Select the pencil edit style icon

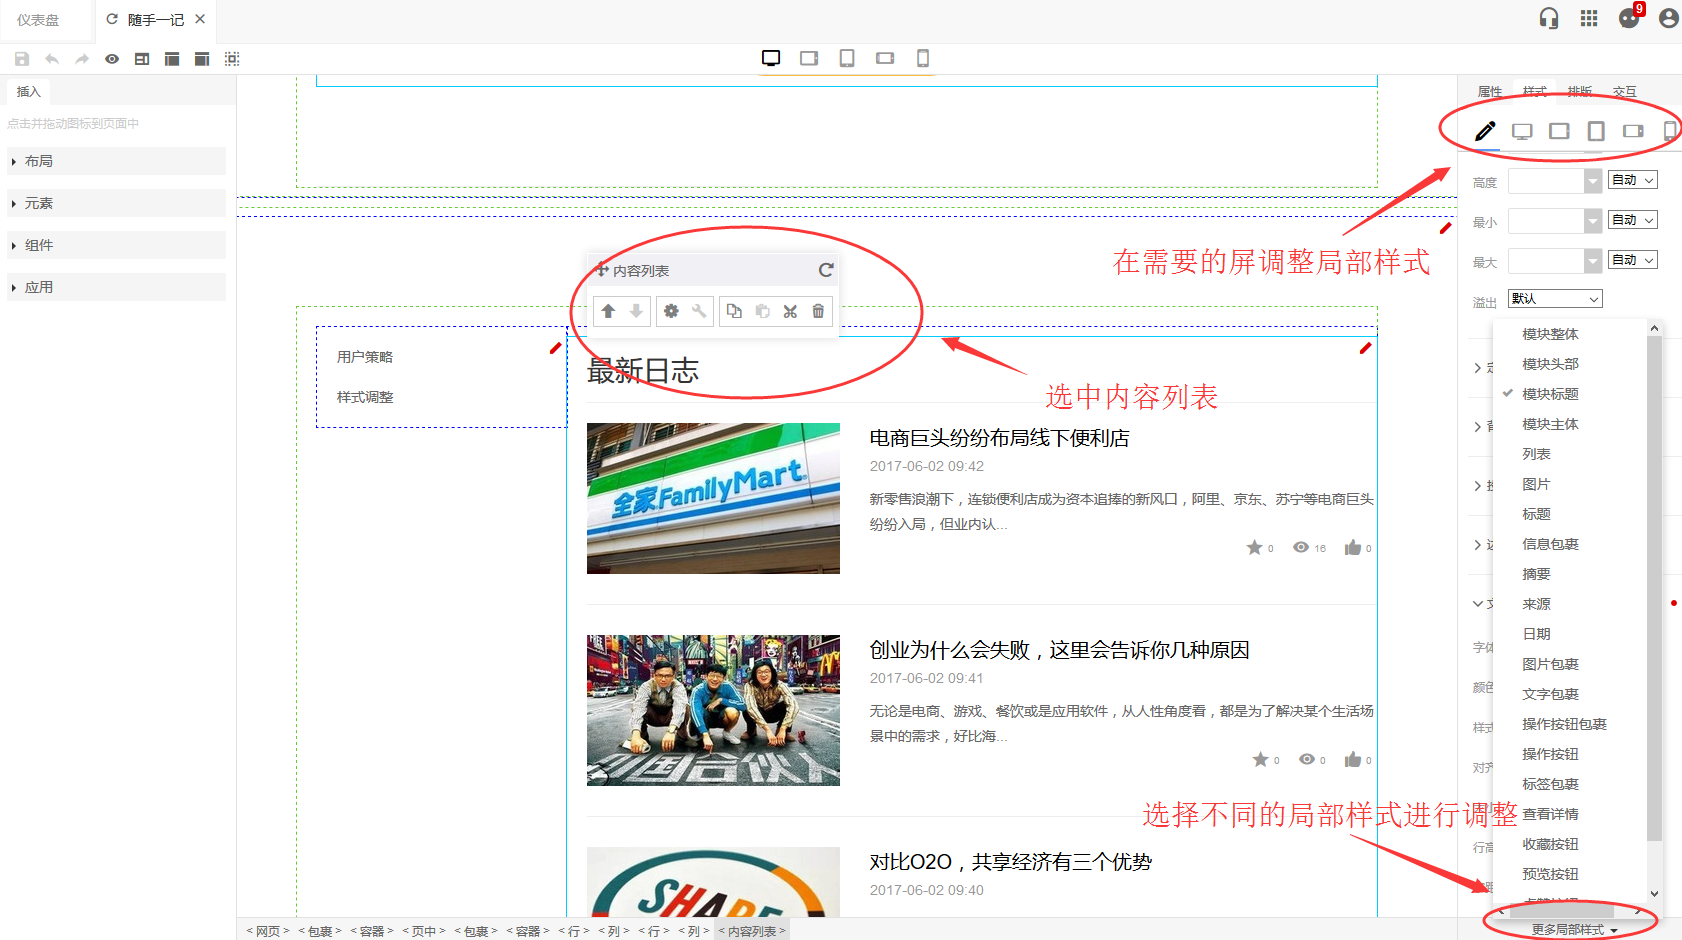[x=1485, y=131]
